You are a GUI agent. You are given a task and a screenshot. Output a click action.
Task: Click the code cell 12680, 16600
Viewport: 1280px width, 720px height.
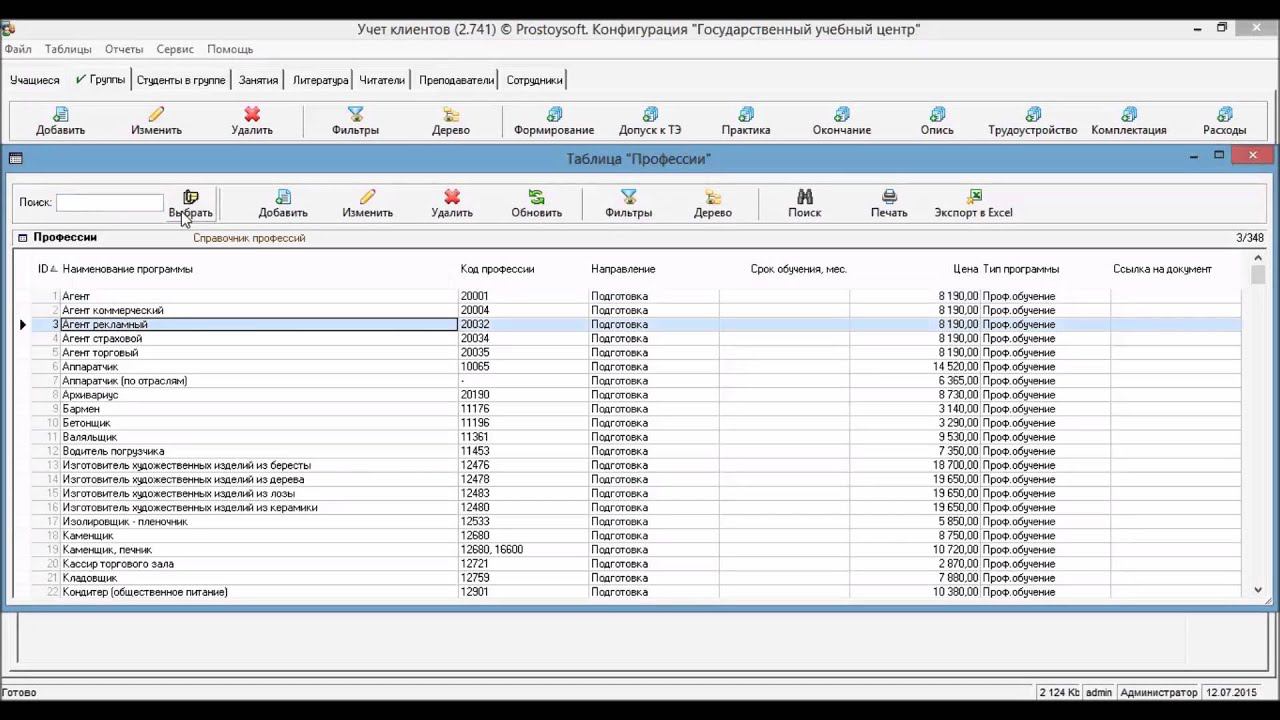[x=523, y=550]
